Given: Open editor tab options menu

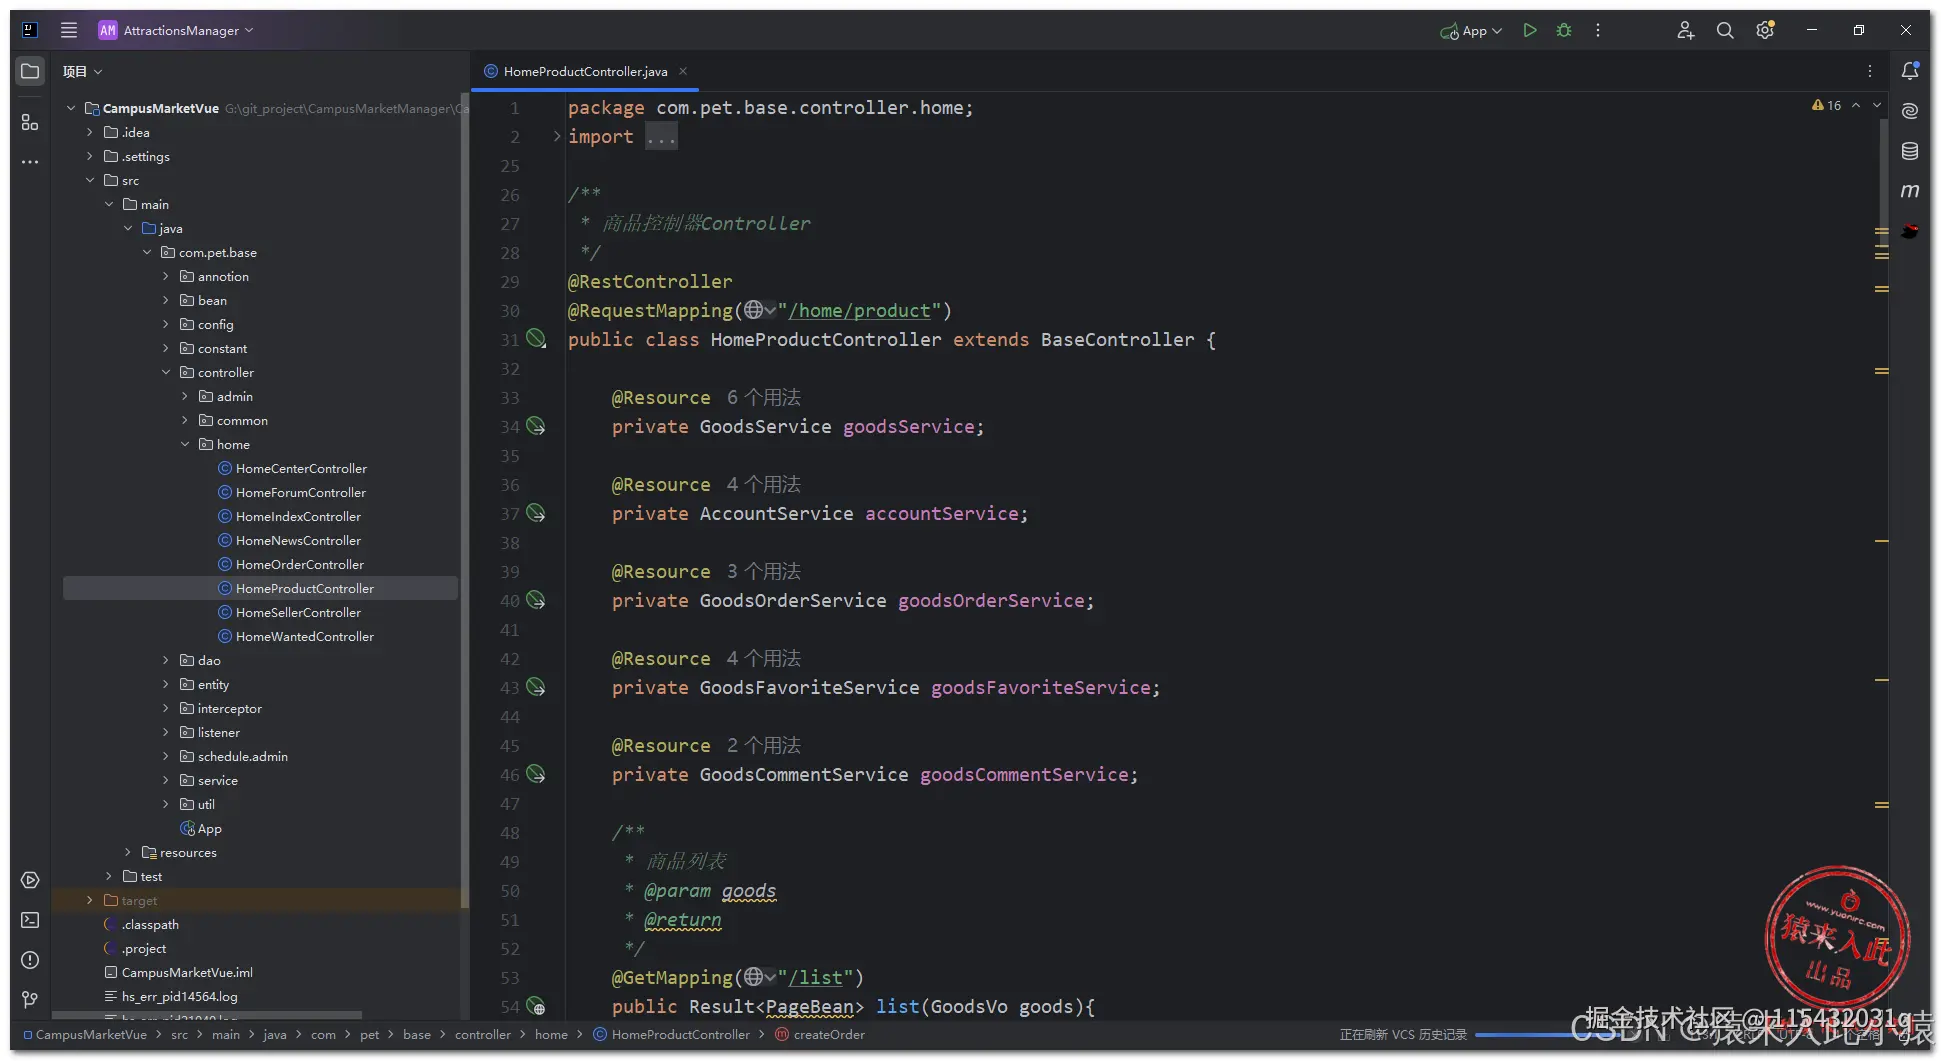Looking at the screenshot, I should click(x=1869, y=71).
